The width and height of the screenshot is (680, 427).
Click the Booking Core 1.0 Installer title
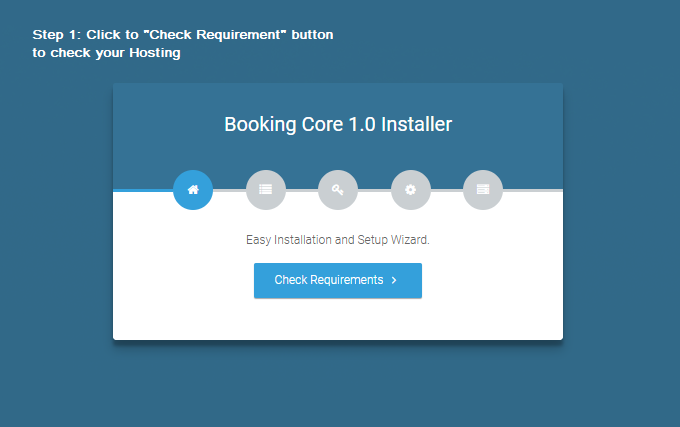338,125
